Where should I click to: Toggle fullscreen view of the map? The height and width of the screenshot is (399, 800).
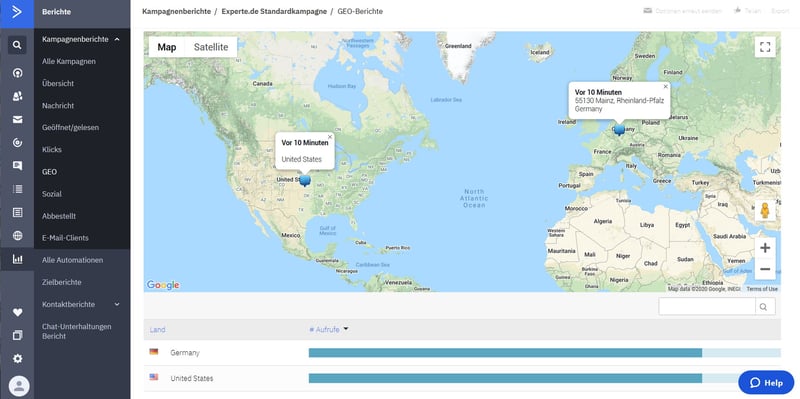[765, 47]
